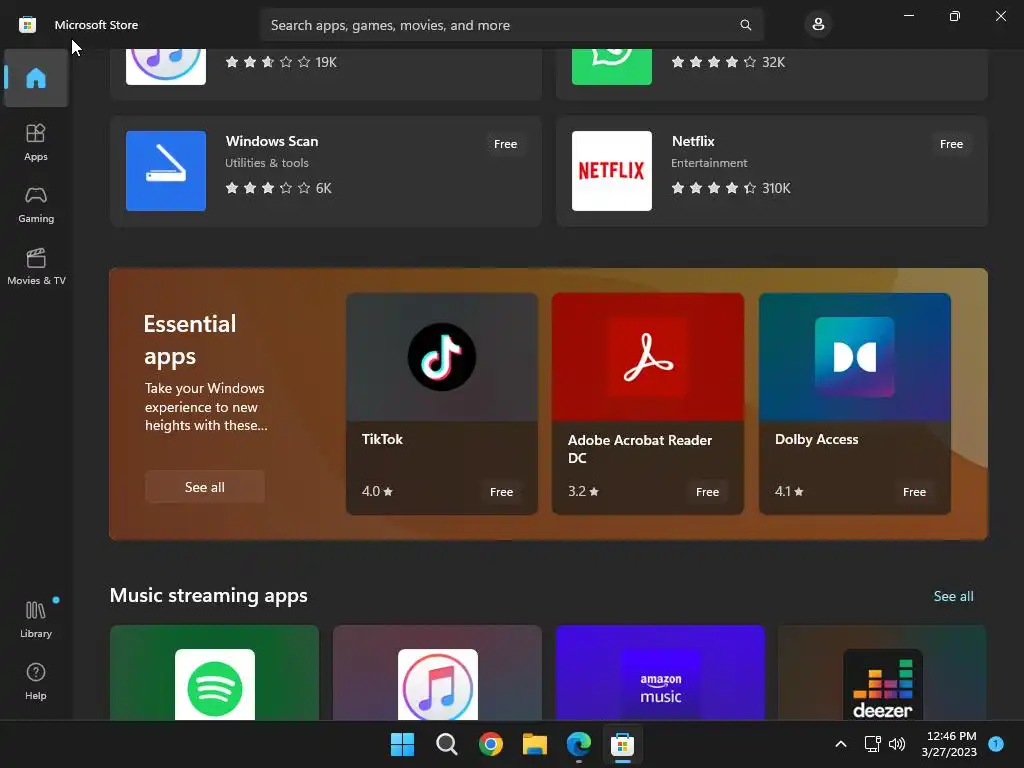Open the Windows Start menu
Image resolution: width=1024 pixels, height=768 pixels.
pos(402,744)
